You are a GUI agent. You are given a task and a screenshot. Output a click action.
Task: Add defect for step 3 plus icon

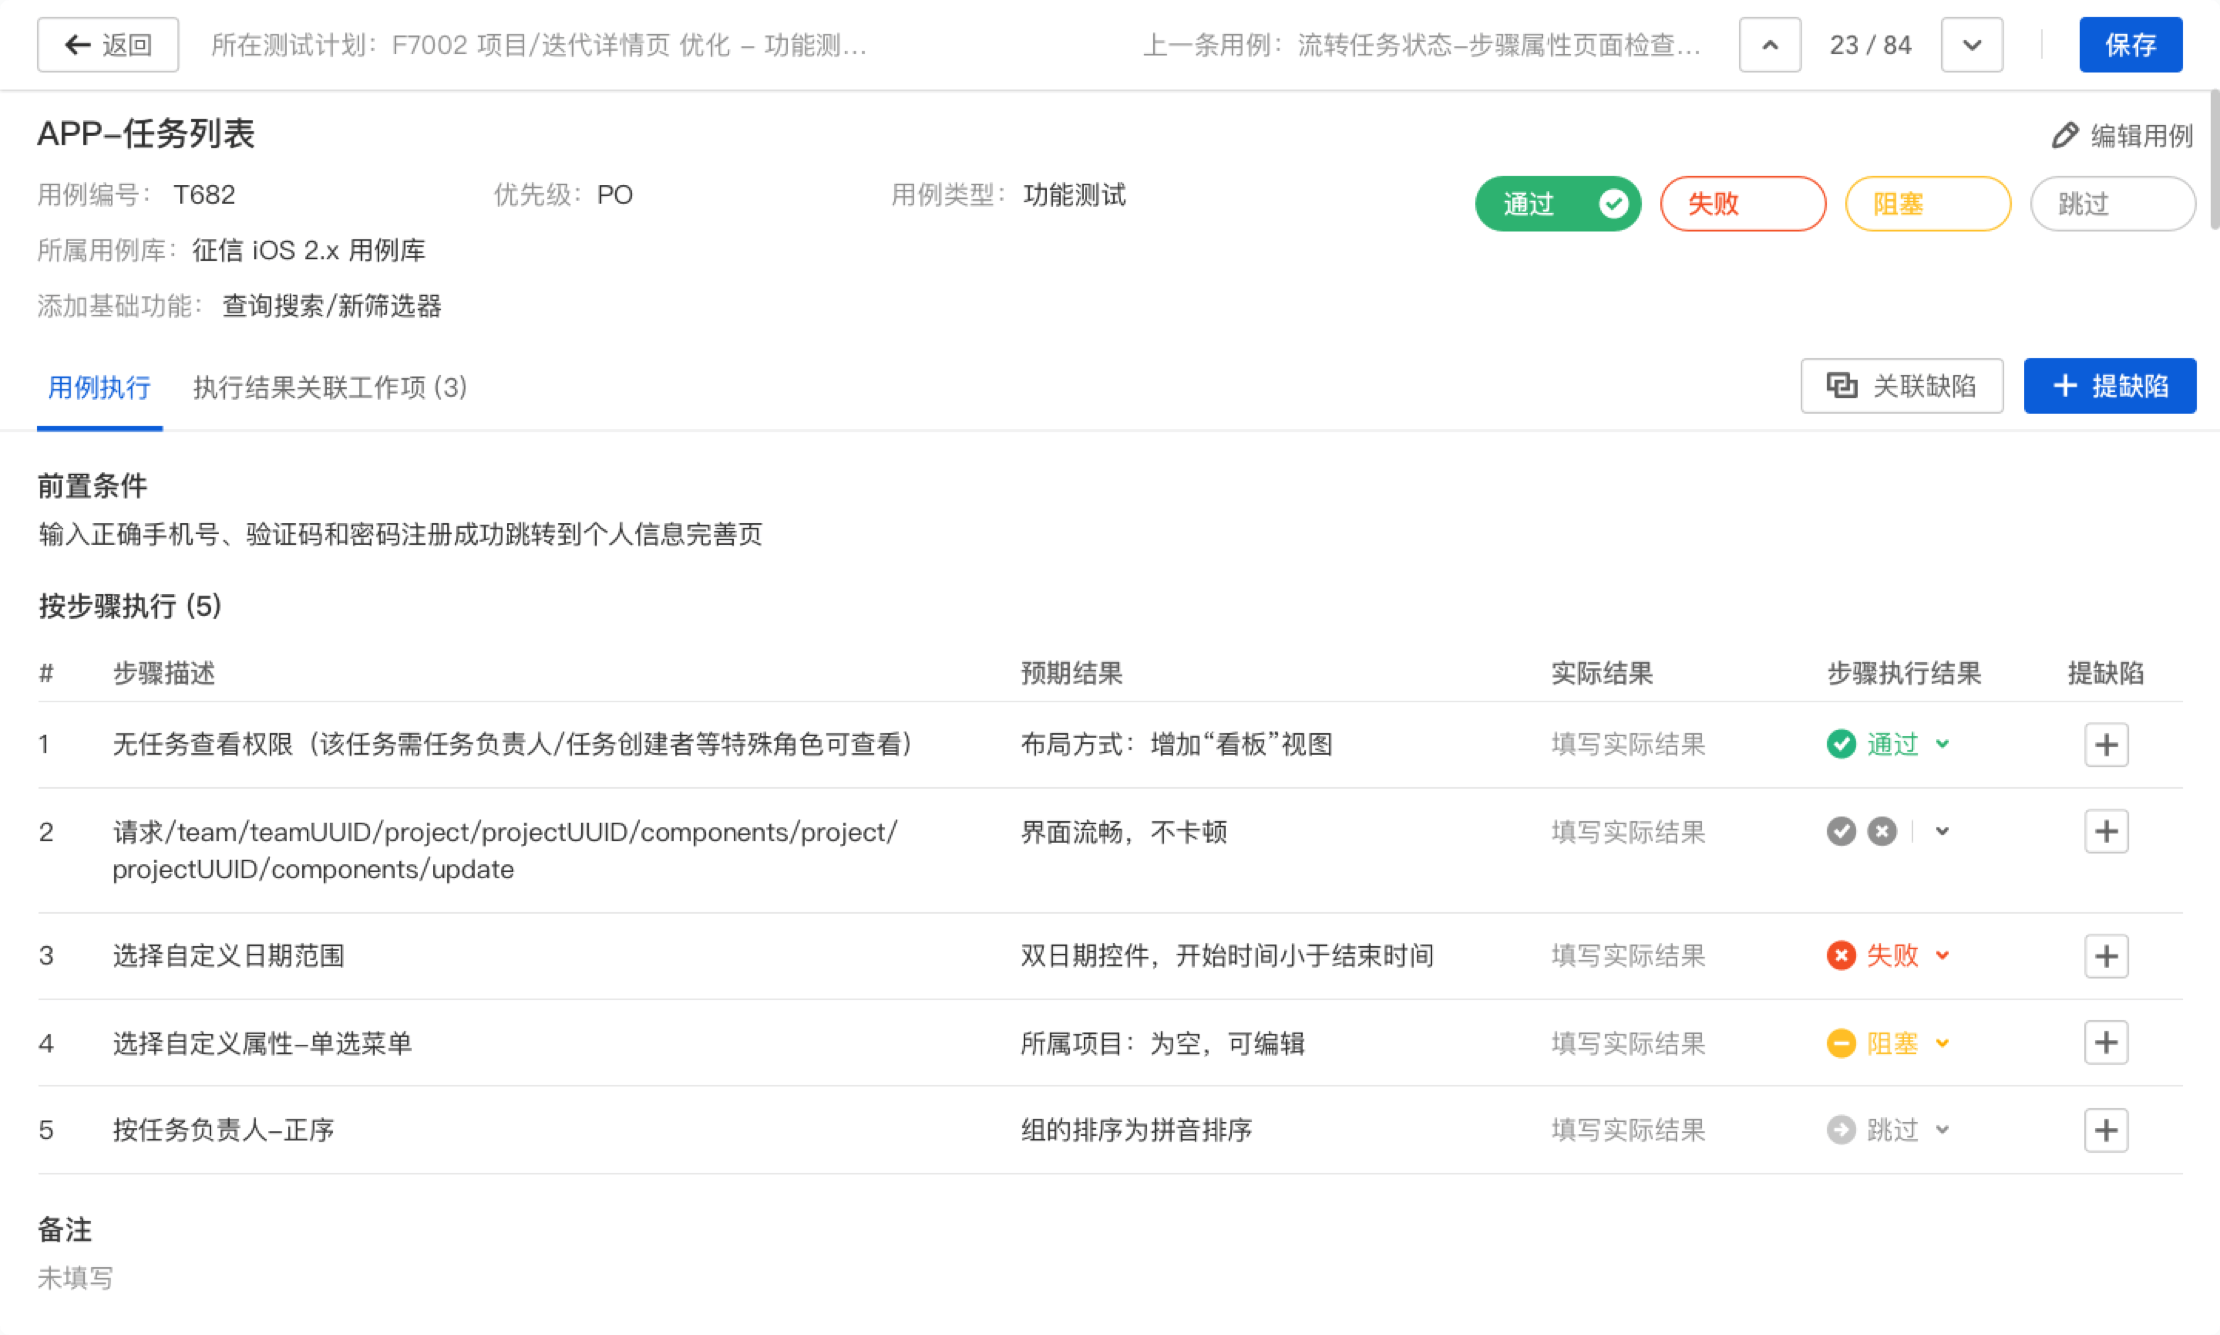click(2105, 956)
